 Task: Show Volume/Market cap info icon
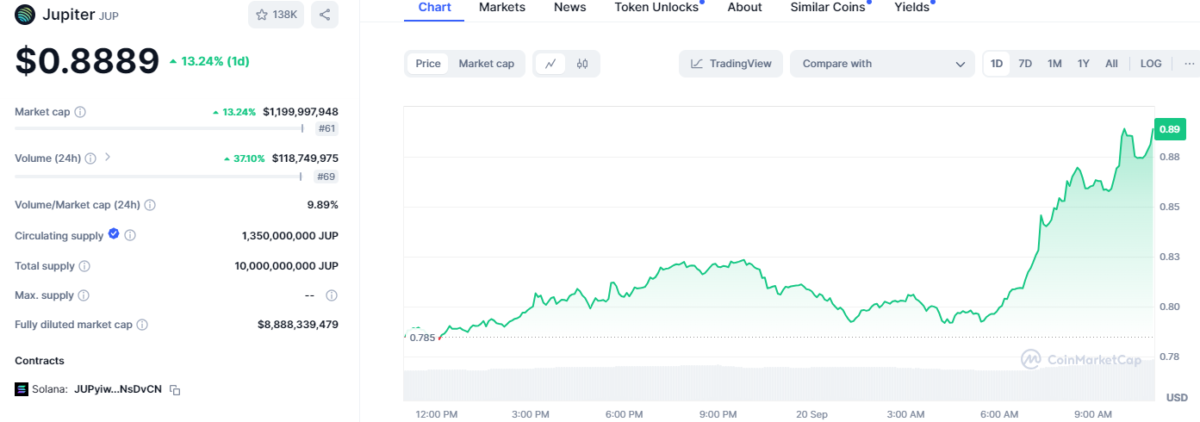(150, 205)
